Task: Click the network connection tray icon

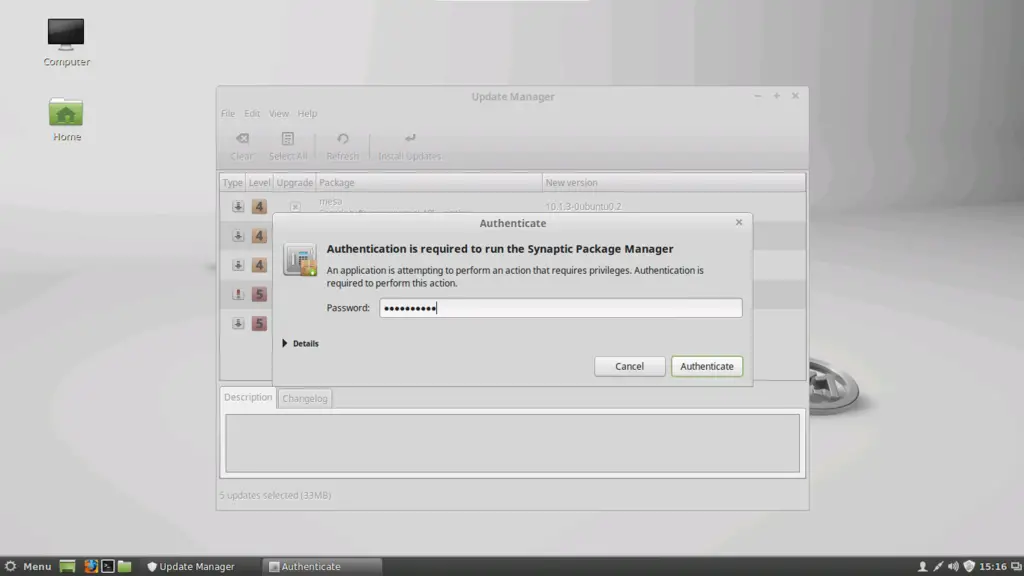Action: click(938, 566)
